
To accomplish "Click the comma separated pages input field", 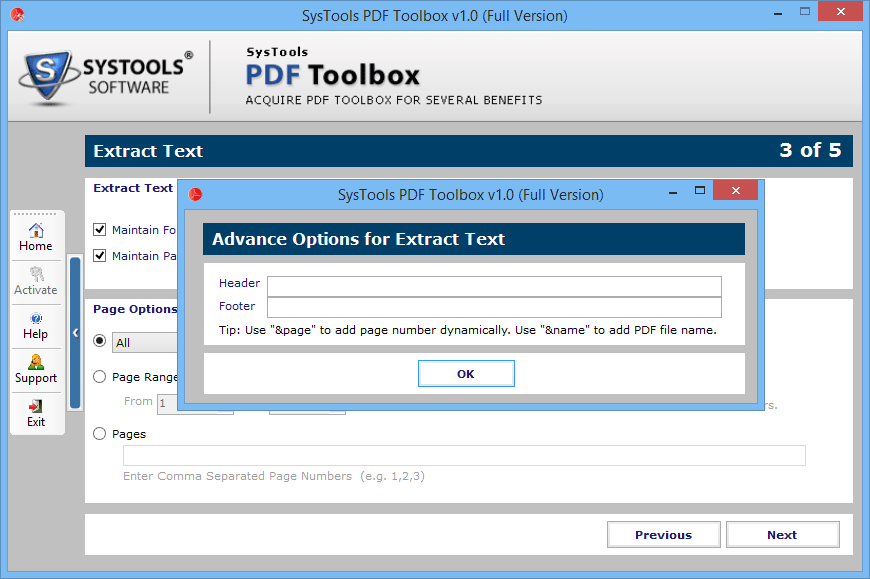I will pos(464,455).
